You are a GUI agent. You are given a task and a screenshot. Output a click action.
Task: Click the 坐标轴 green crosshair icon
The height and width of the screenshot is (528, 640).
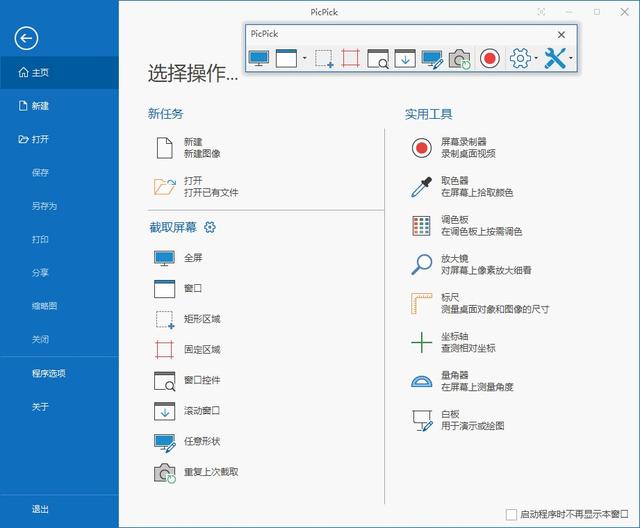(x=422, y=342)
